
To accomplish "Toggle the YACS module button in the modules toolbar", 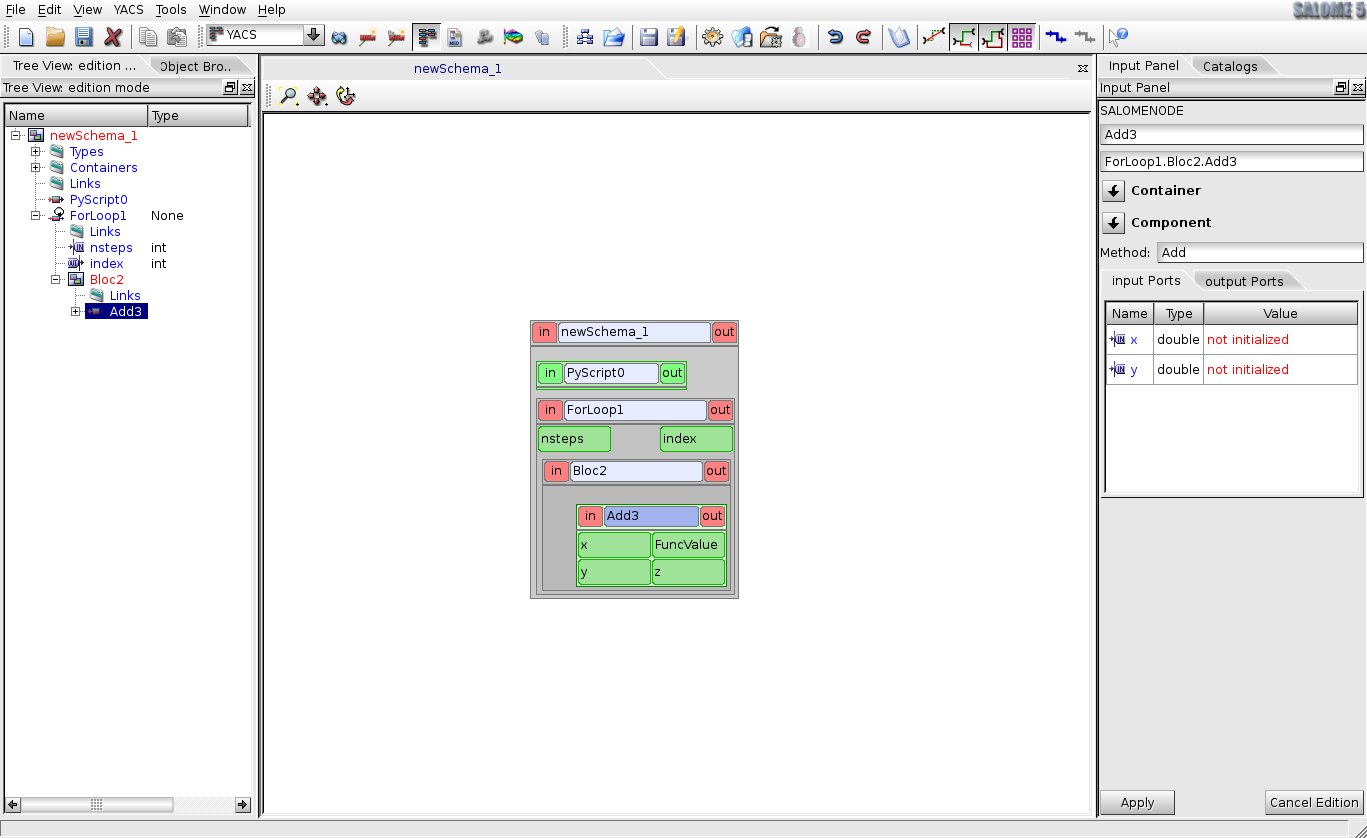I will 428,37.
